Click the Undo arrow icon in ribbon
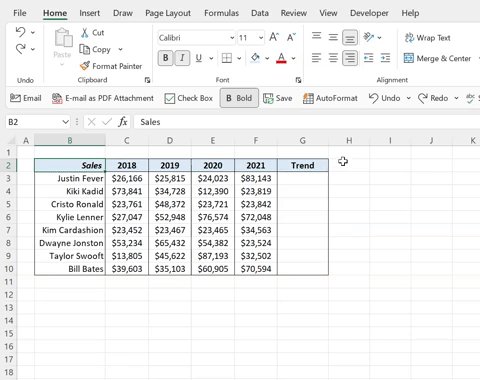This screenshot has width=480, height=380. coord(20,32)
